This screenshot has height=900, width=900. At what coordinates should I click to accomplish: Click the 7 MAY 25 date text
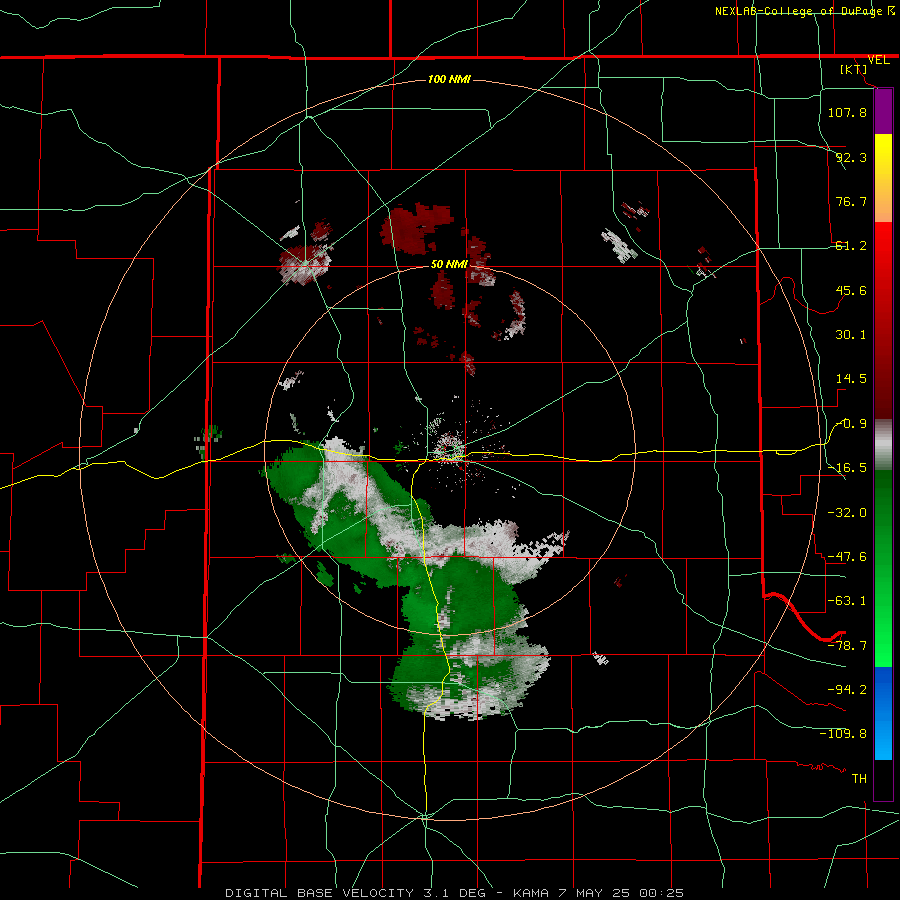pyautogui.click(x=594, y=893)
